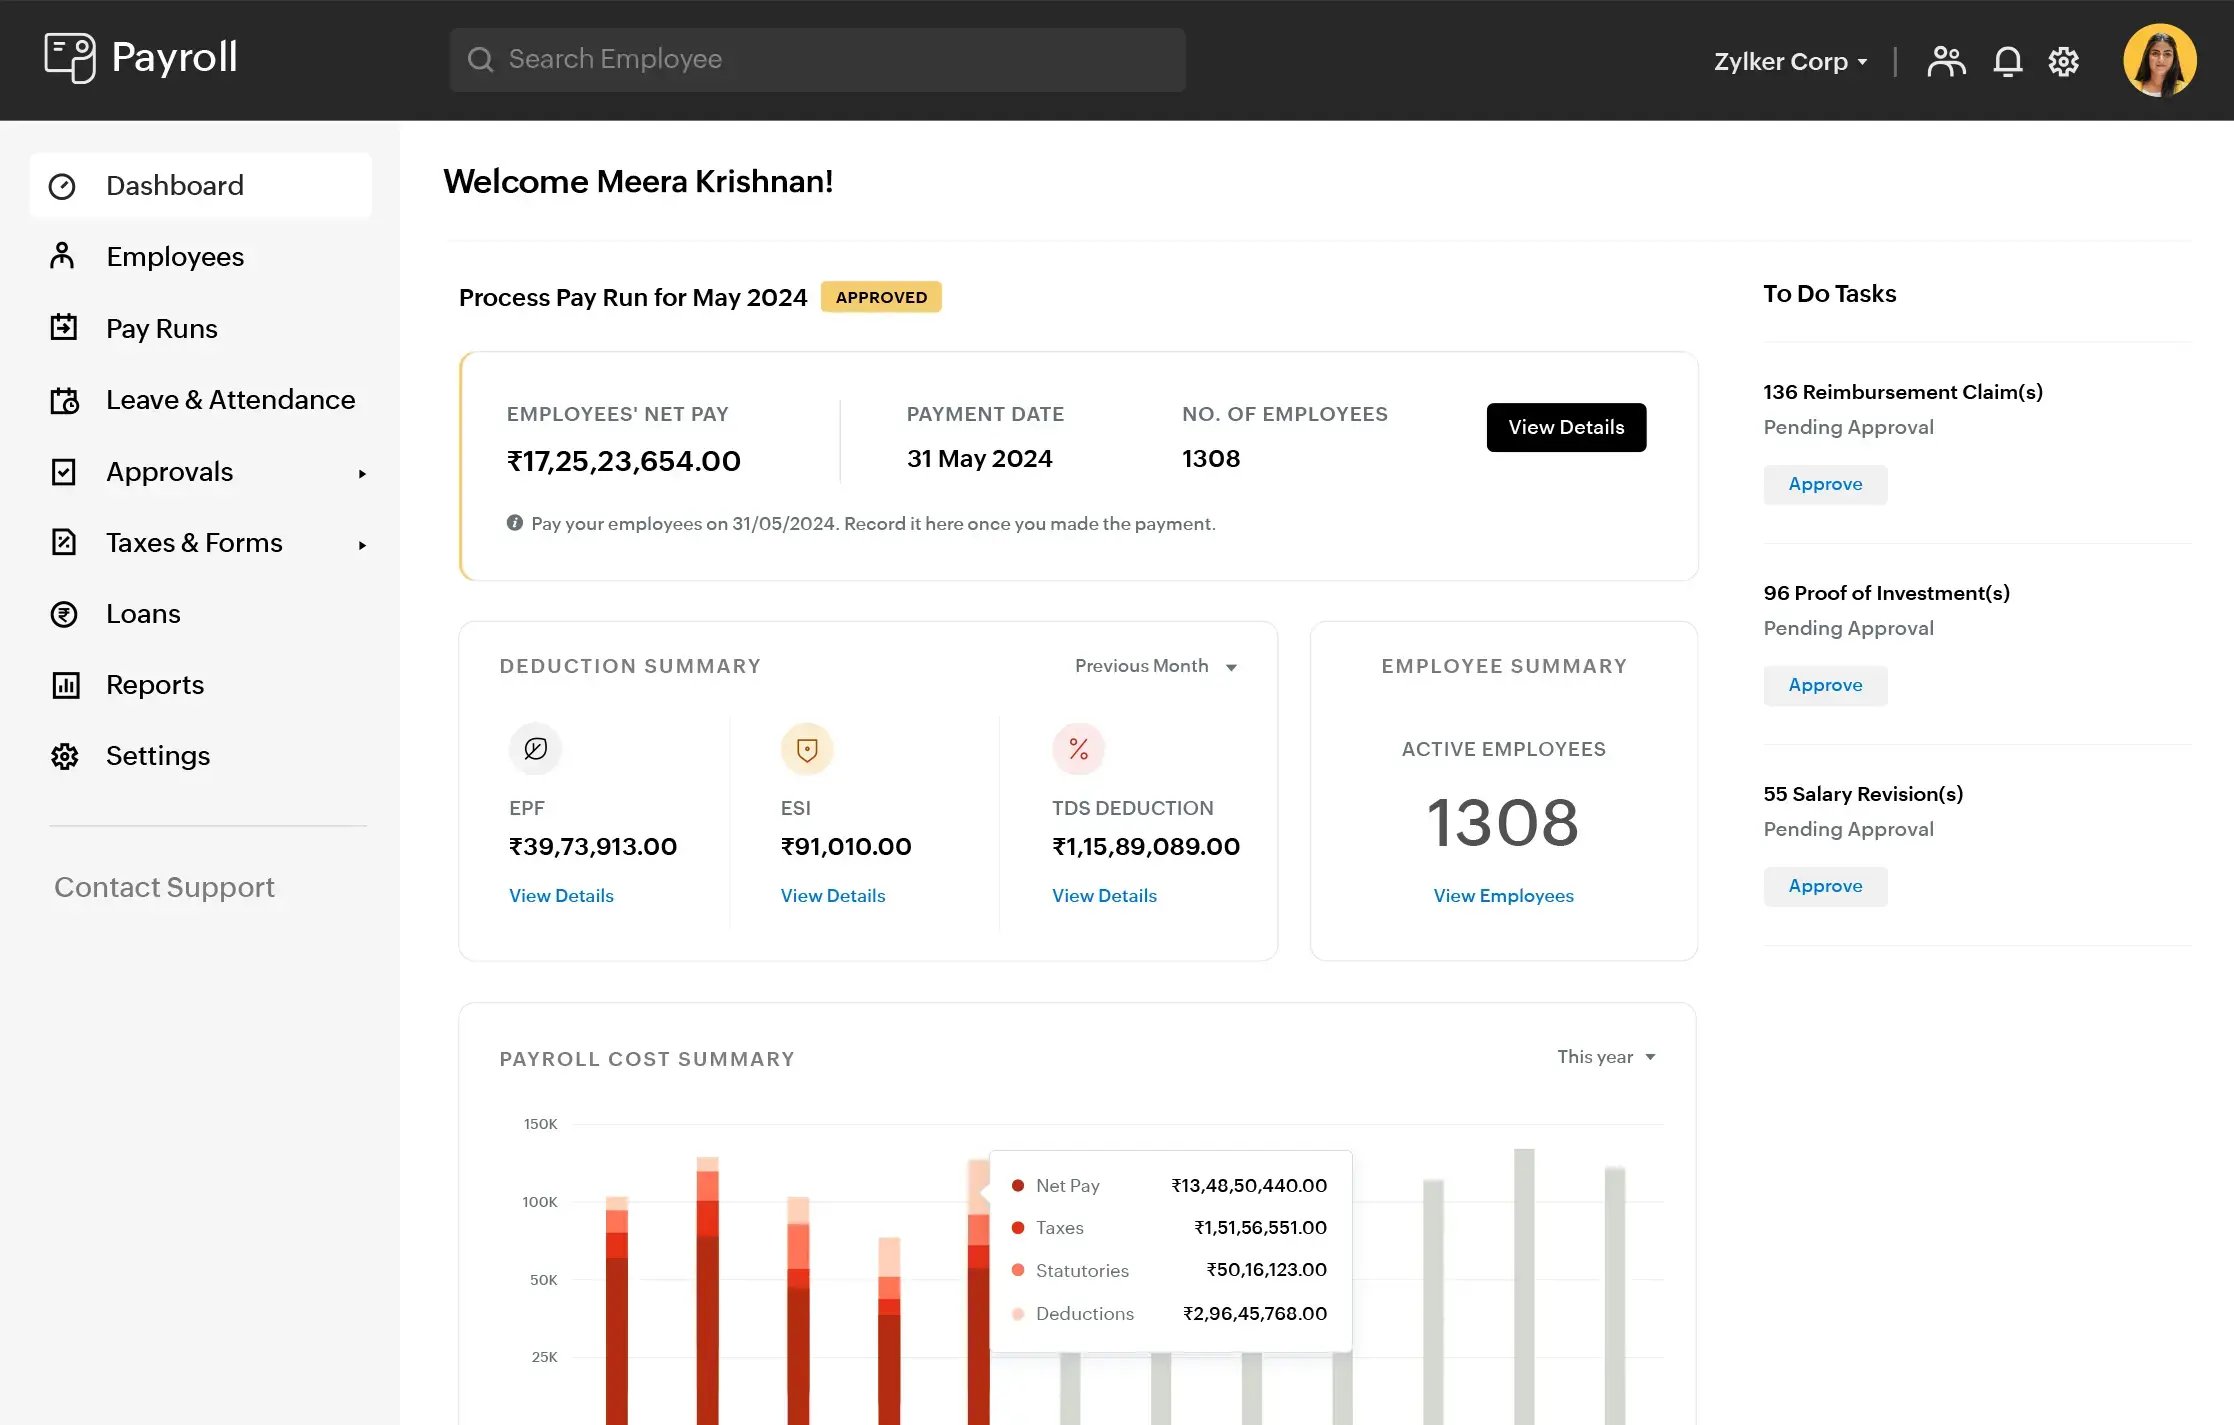Open the EPF deduction shield icon

pos(535,748)
